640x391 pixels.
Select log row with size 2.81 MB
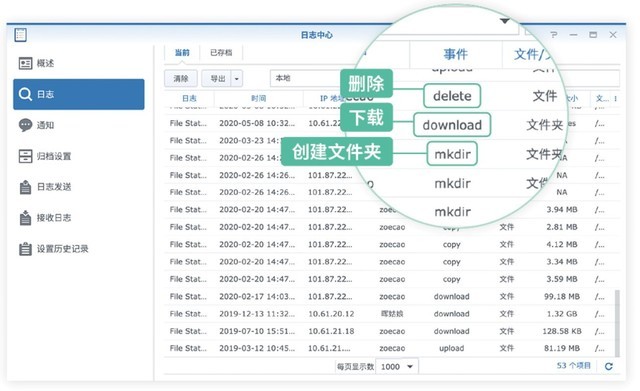tap(391, 227)
